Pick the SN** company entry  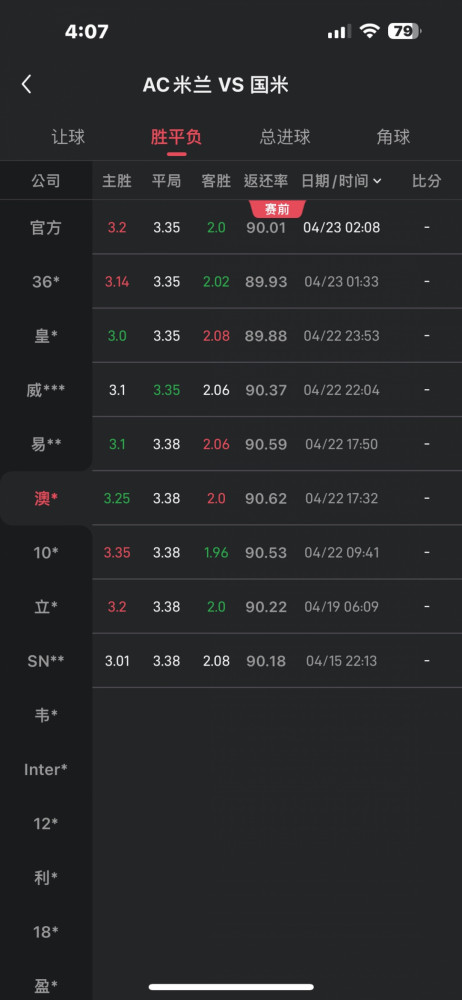pos(46,661)
